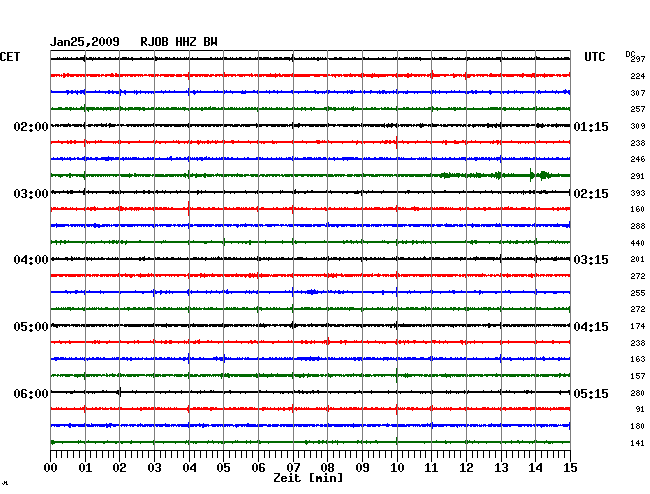Click minute tick label "10"

coord(397,468)
